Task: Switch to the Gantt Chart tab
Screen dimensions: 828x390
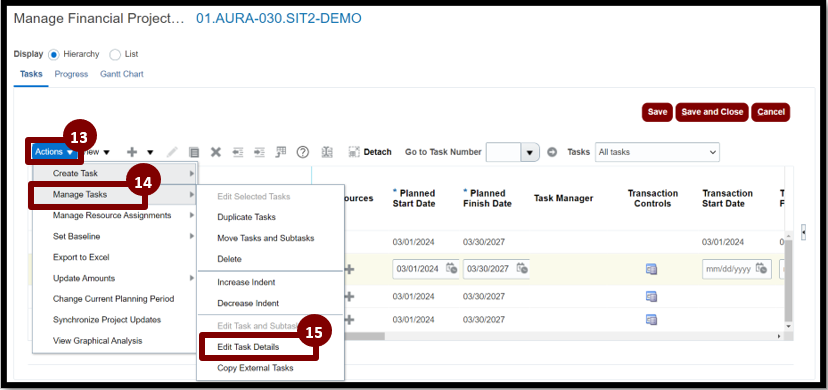Action: 122,74
